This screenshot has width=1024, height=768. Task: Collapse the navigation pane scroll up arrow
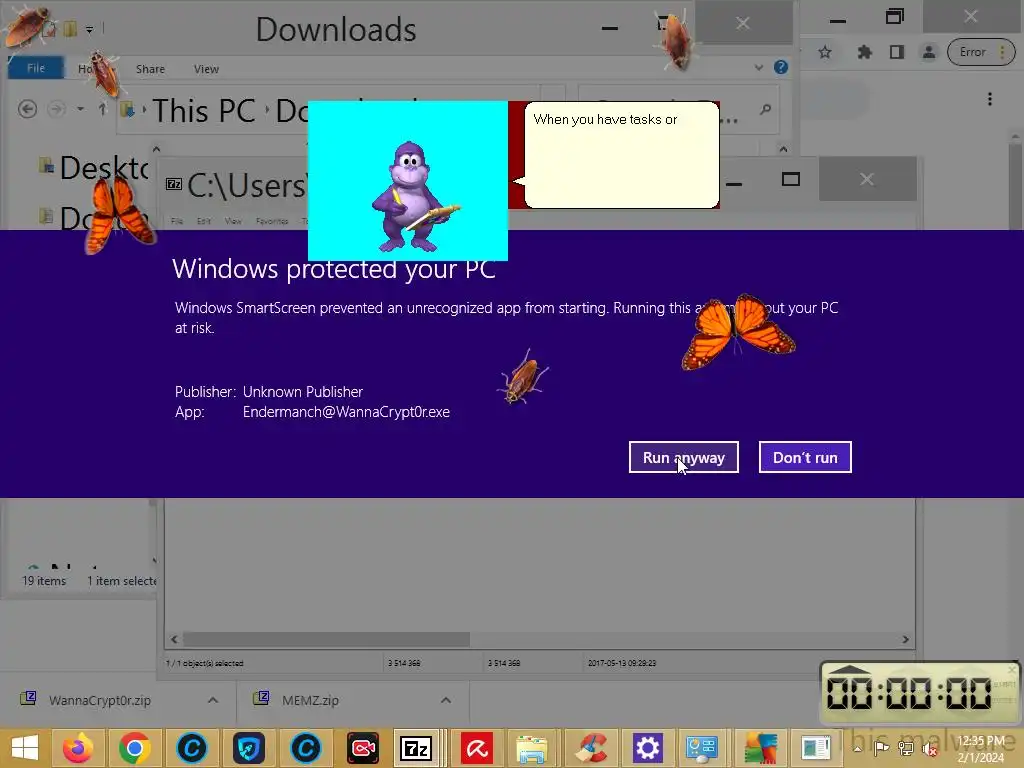[156, 150]
